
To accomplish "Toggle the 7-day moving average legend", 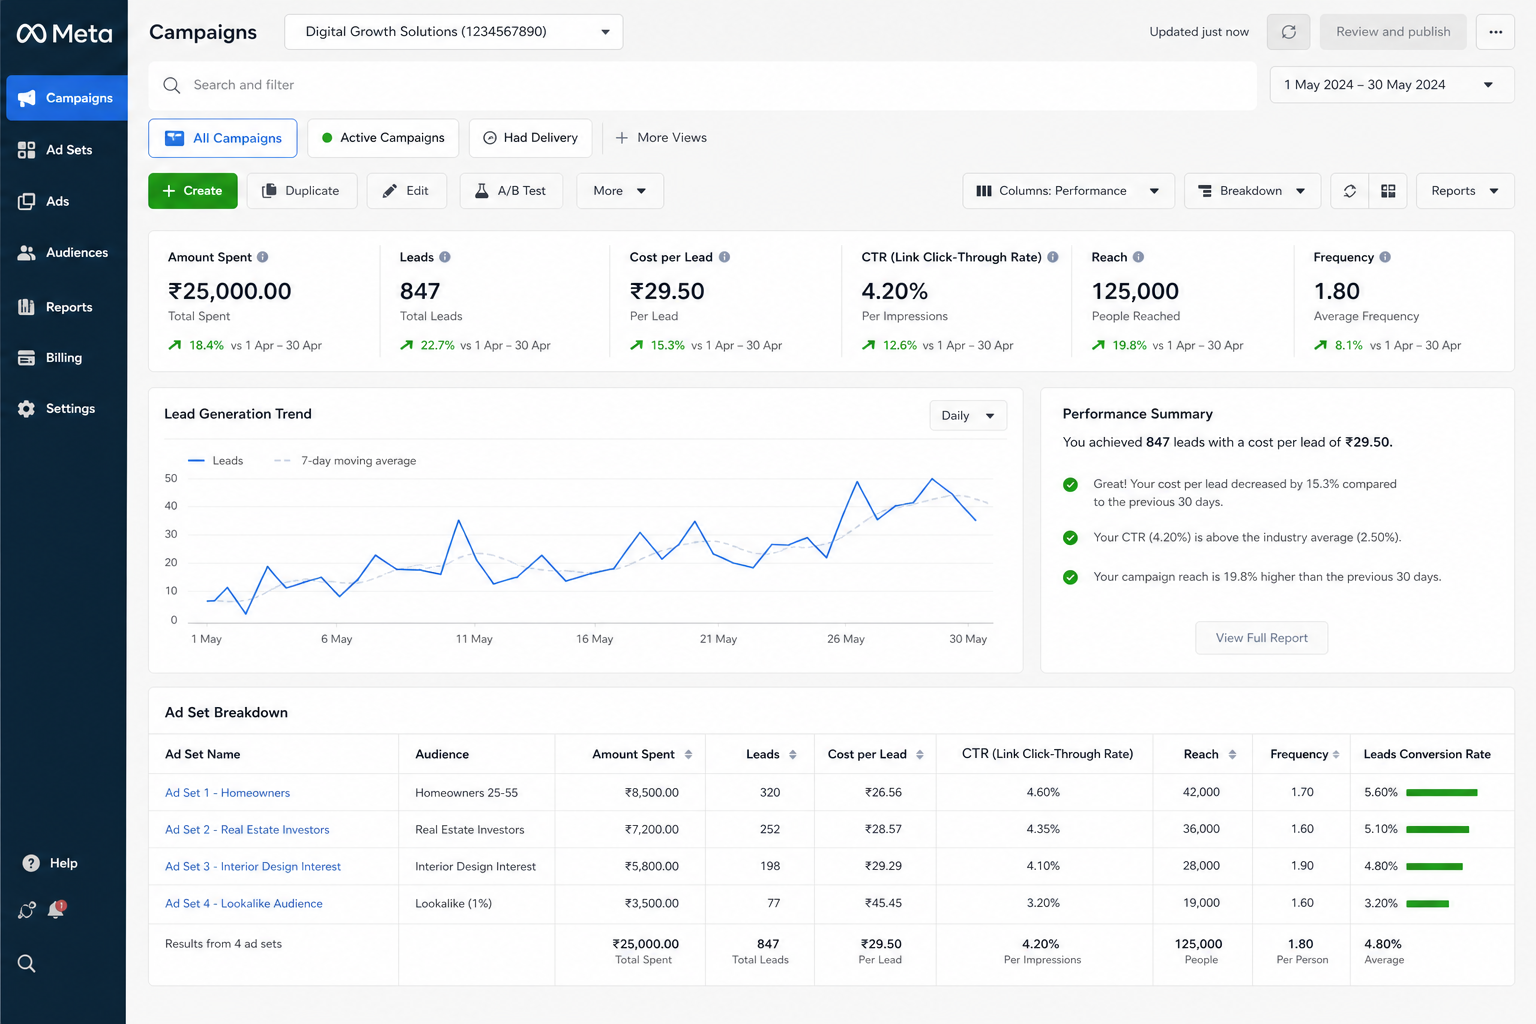I will coord(345,461).
